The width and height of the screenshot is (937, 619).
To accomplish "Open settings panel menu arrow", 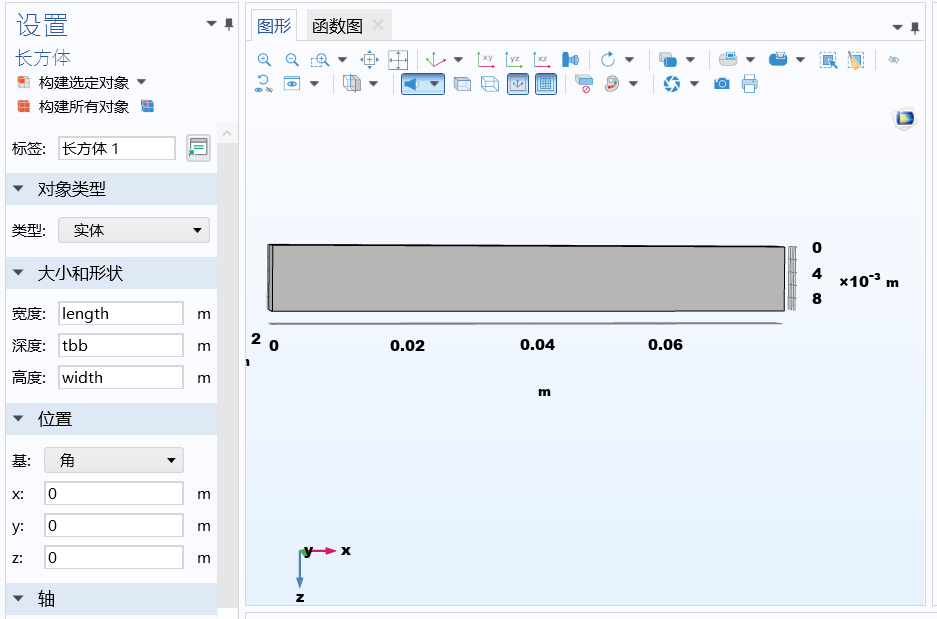I will click(212, 24).
